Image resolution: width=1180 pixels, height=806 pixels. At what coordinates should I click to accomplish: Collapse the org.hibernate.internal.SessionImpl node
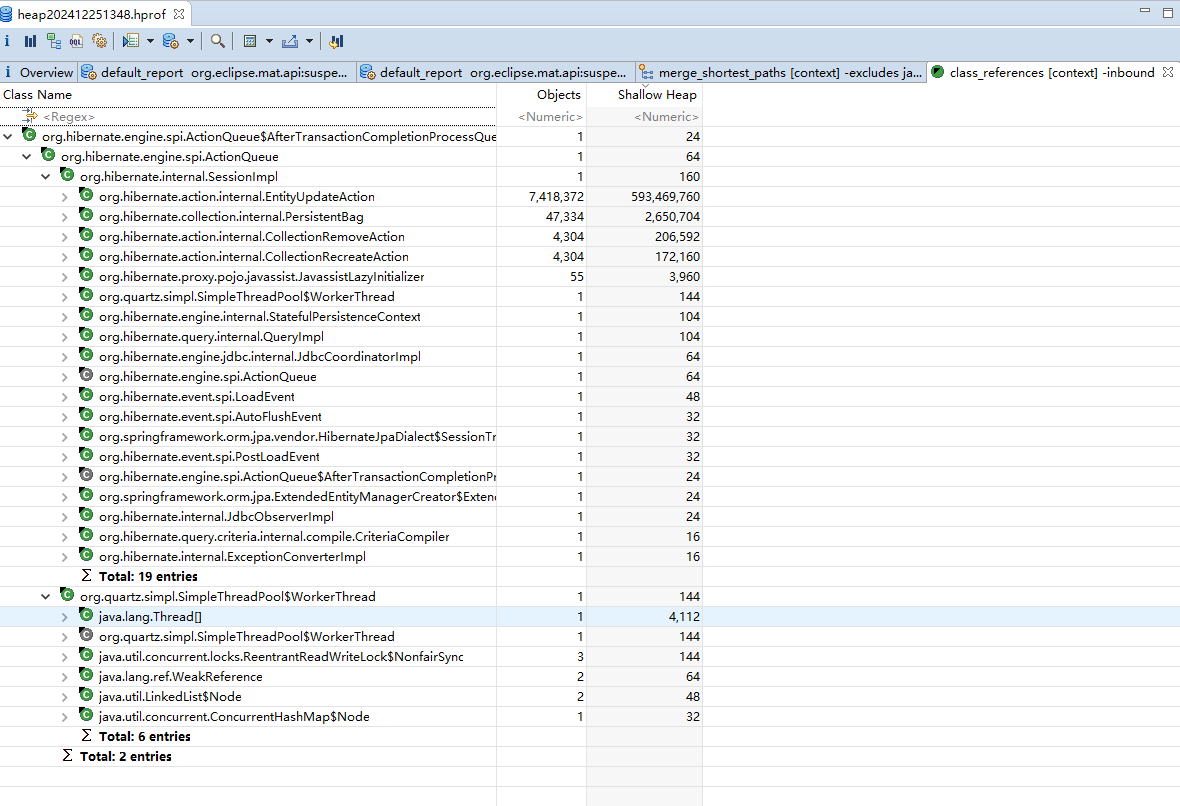pyautogui.click(x=46, y=177)
